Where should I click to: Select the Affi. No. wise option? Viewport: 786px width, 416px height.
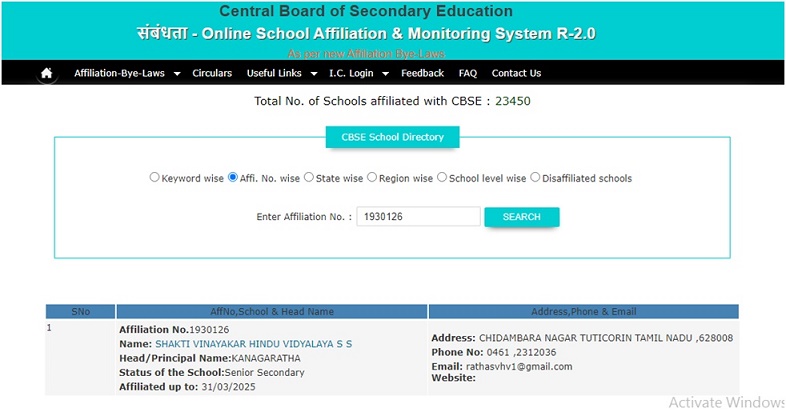233,178
